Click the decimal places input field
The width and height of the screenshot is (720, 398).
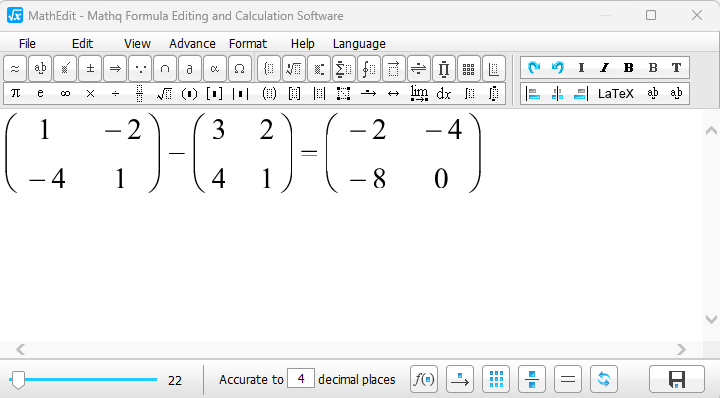[301, 379]
